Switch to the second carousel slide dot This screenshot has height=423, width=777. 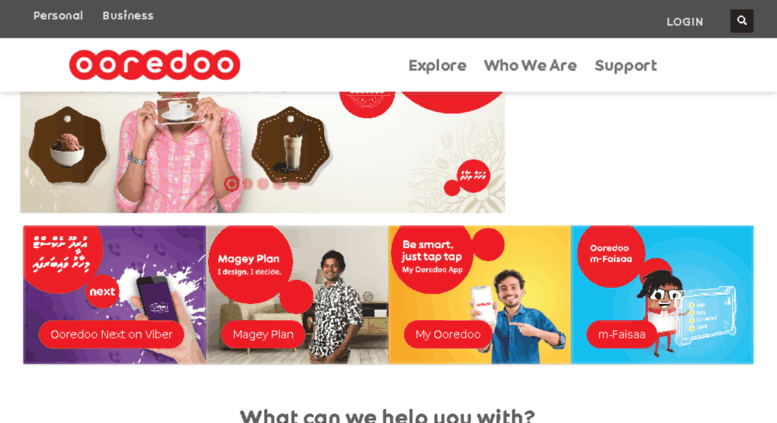click(x=248, y=184)
